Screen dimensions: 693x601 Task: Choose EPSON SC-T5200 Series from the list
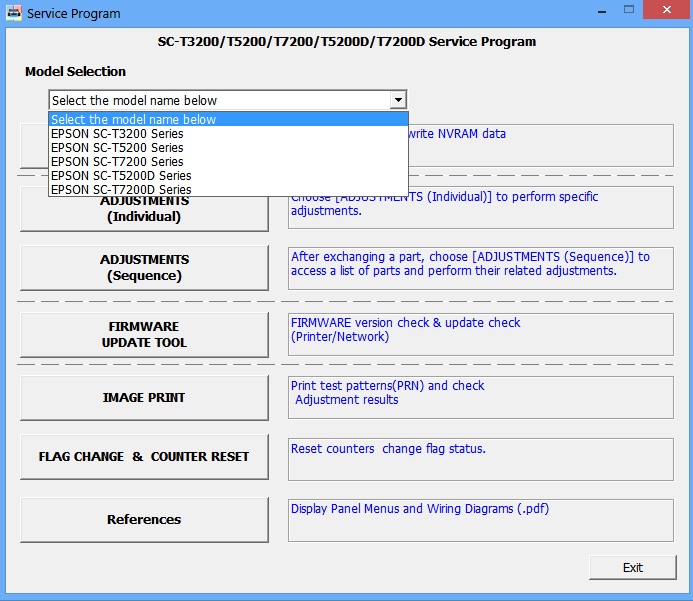[x=228, y=148]
